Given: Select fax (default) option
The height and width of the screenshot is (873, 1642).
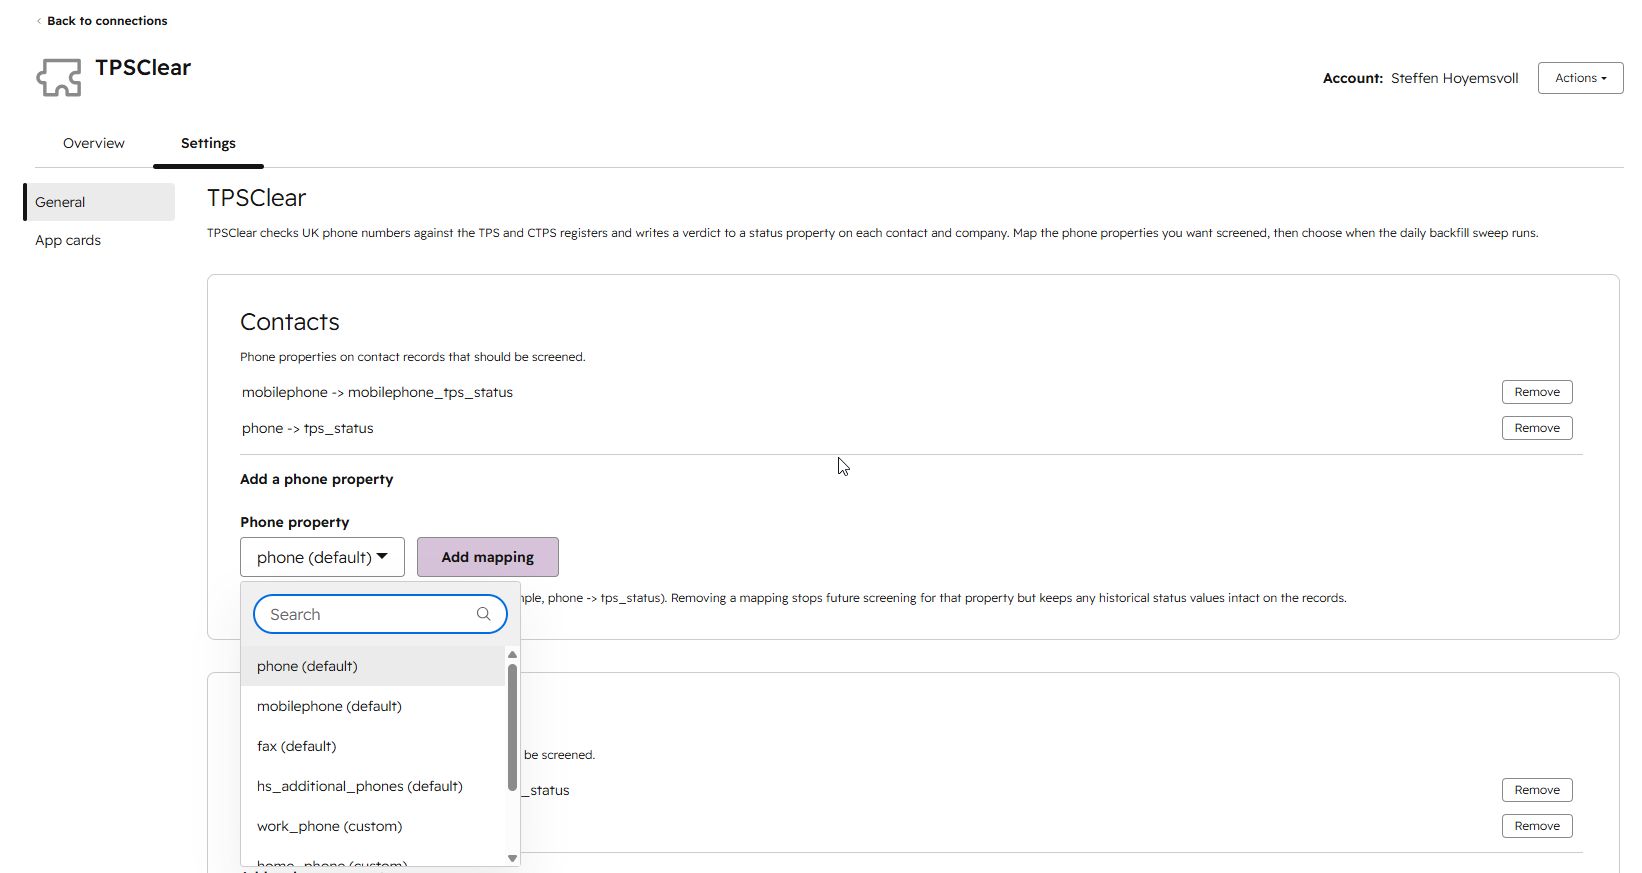Looking at the screenshot, I should coord(373,746).
